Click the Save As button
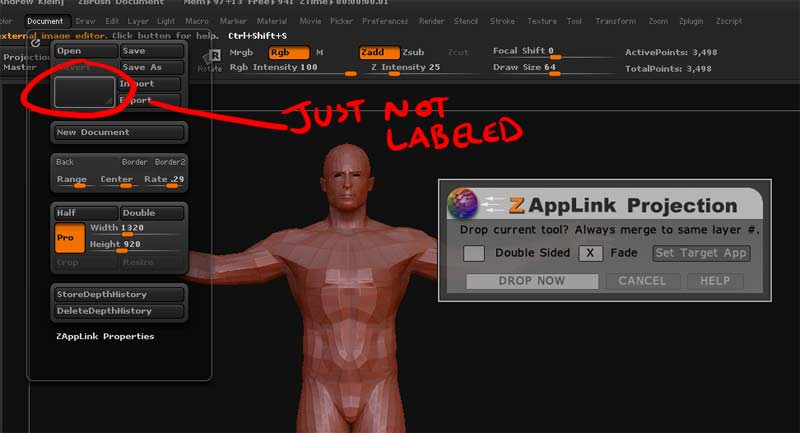This screenshot has width=800, height=433. [152, 67]
